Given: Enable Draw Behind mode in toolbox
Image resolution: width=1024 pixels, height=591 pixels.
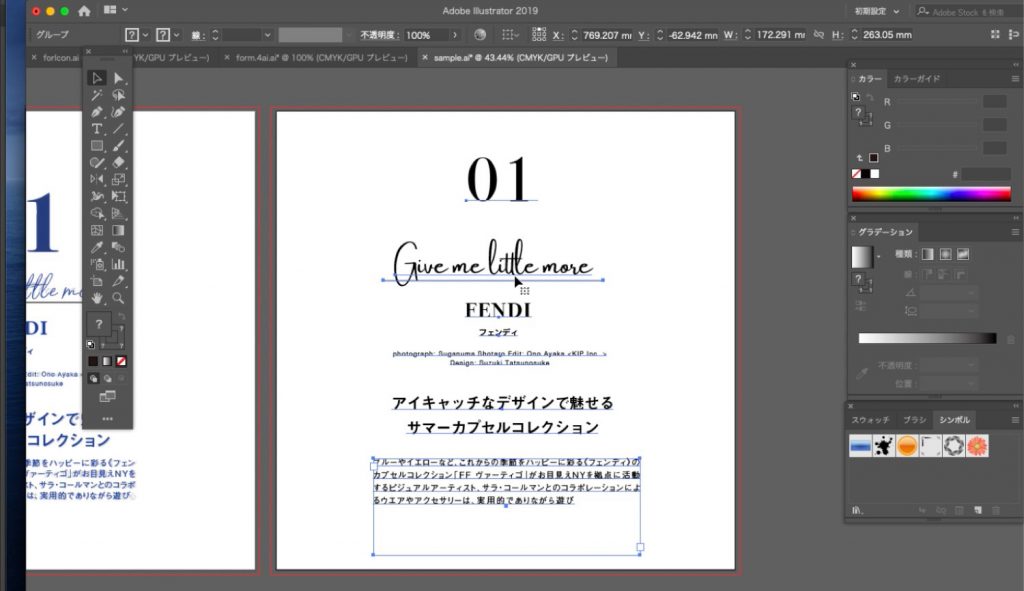Looking at the screenshot, I should point(108,378).
